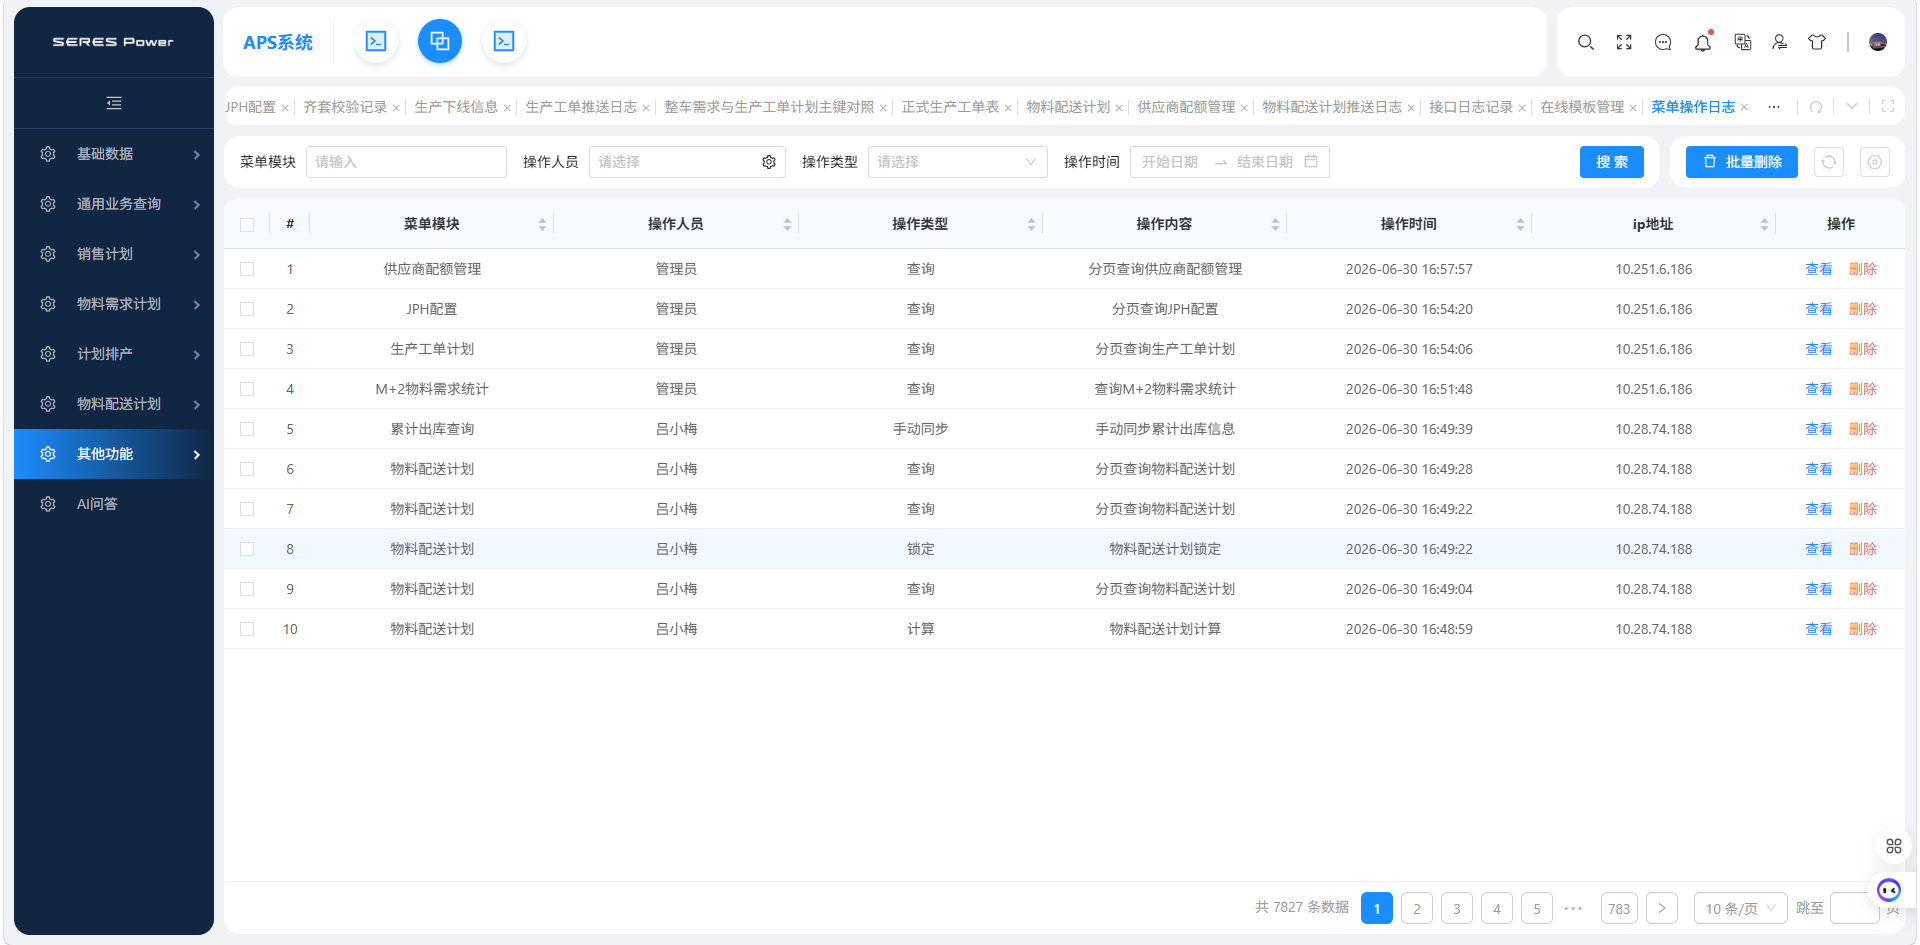Go to last page 783
Viewport: 1920px width, 945px height.
click(1619, 908)
